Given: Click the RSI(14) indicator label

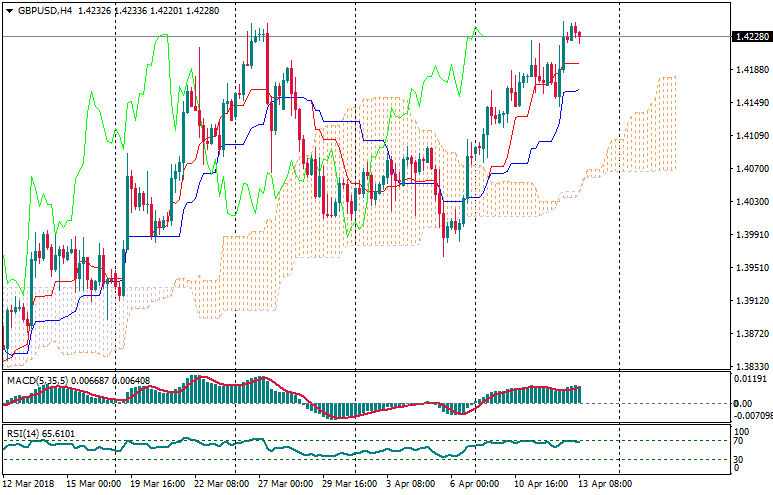Looking at the screenshot, I should (24, 434).
